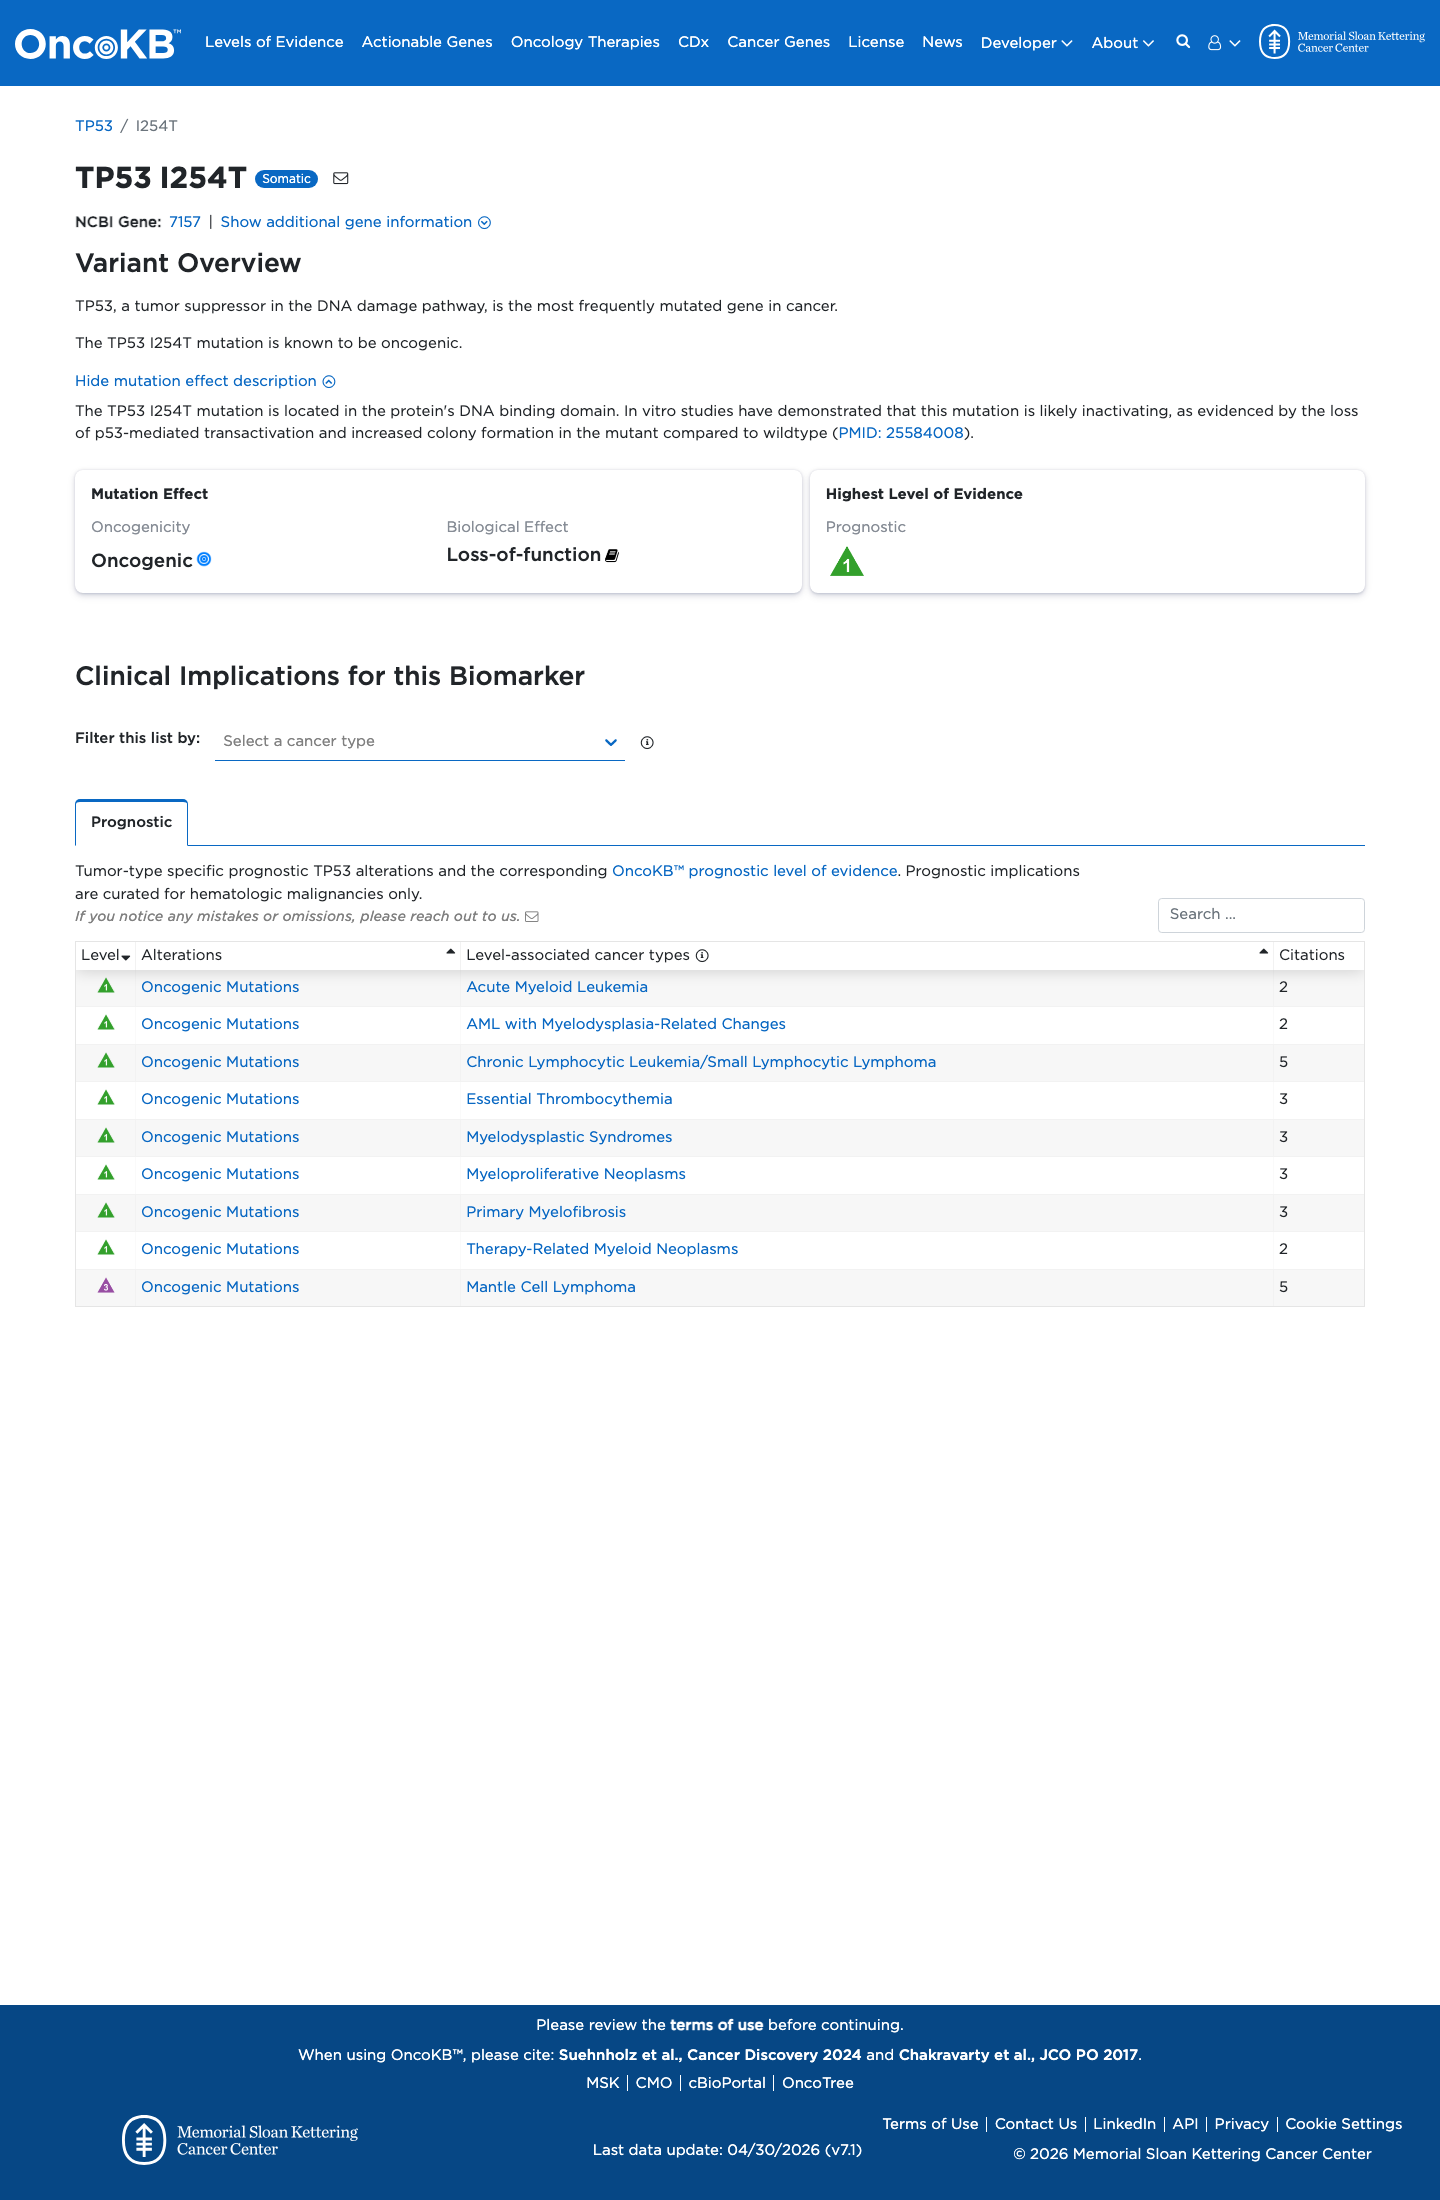Click Oncogenic Mutations in Essential Thrombocythemia row
This screenshot has height=2200, width=1440.
point(220,1099)
